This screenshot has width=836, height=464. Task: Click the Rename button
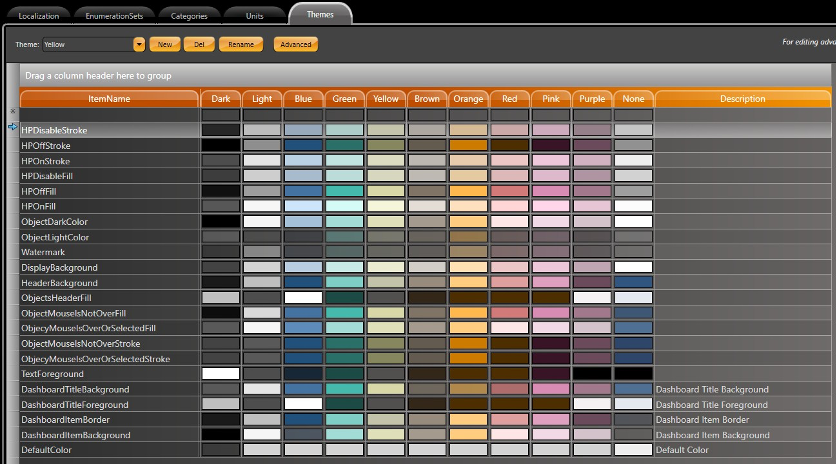coord(240,44)
